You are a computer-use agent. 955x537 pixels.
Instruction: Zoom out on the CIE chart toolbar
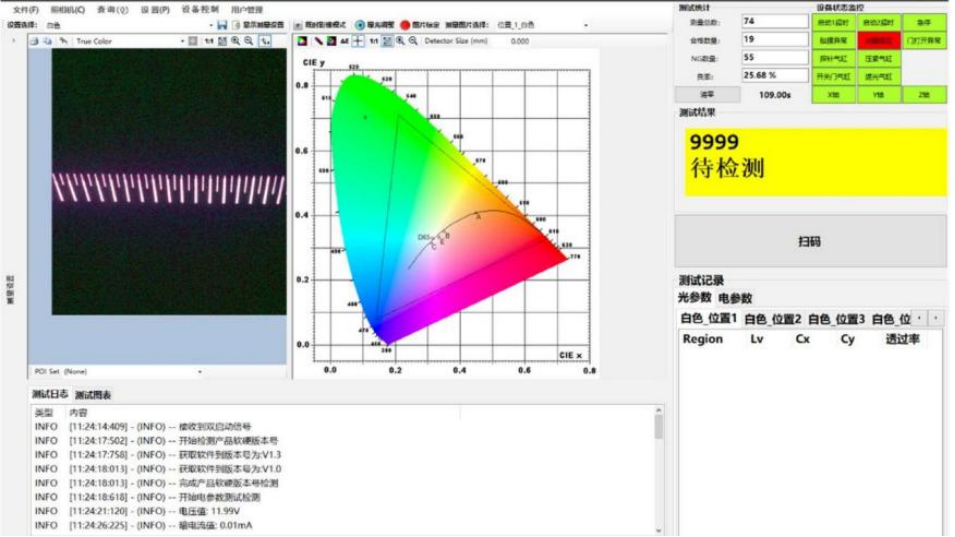pyautogui.click(x=414, y=41)
